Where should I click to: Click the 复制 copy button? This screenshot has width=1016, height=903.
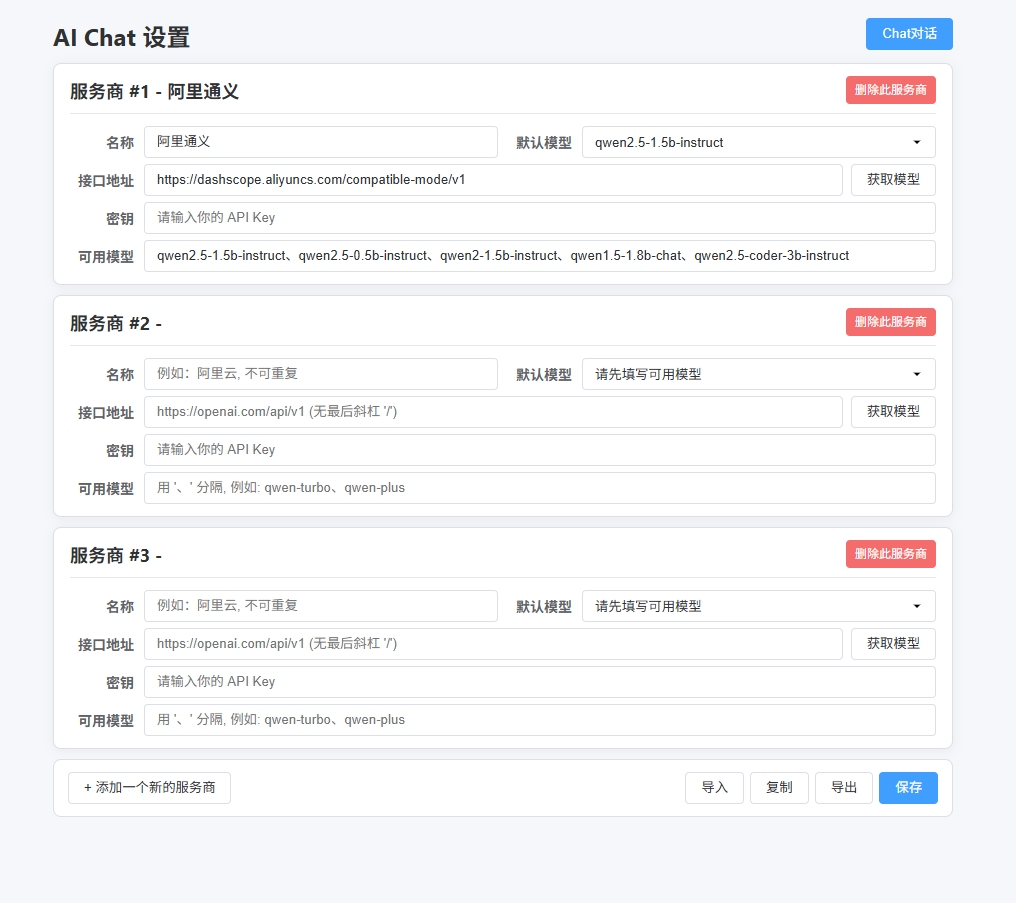coord(779,788)
